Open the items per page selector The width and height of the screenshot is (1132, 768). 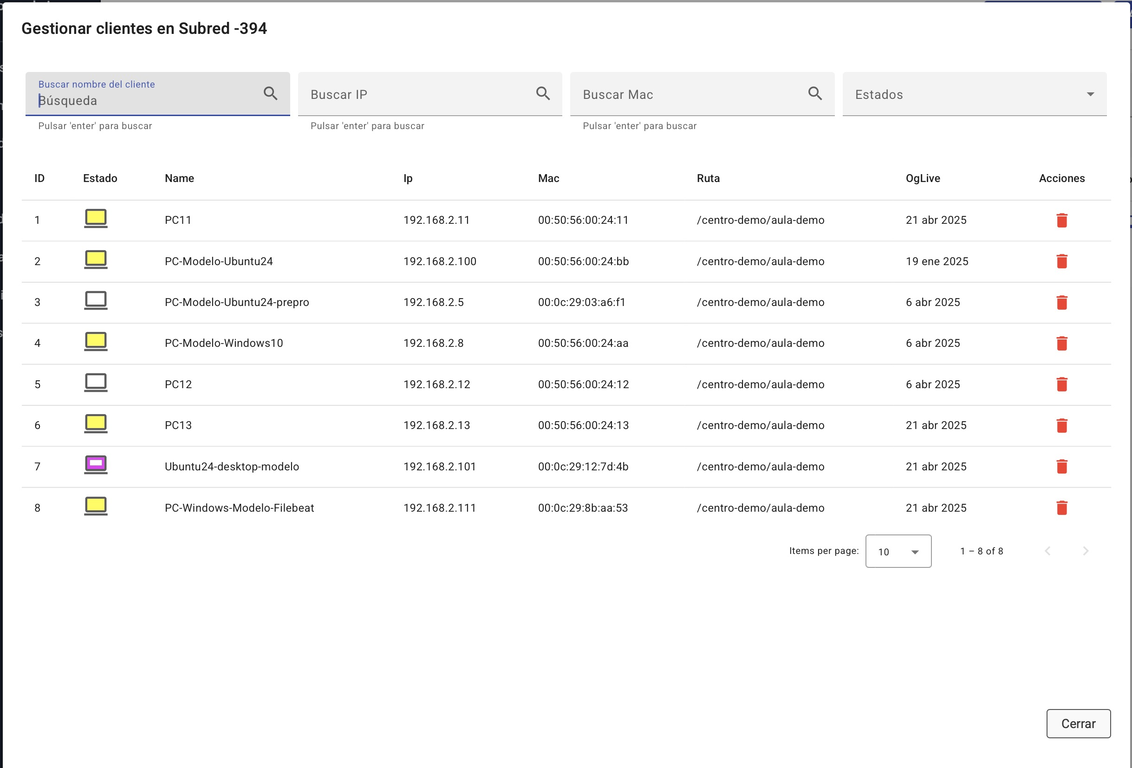(x=898, y=551)
